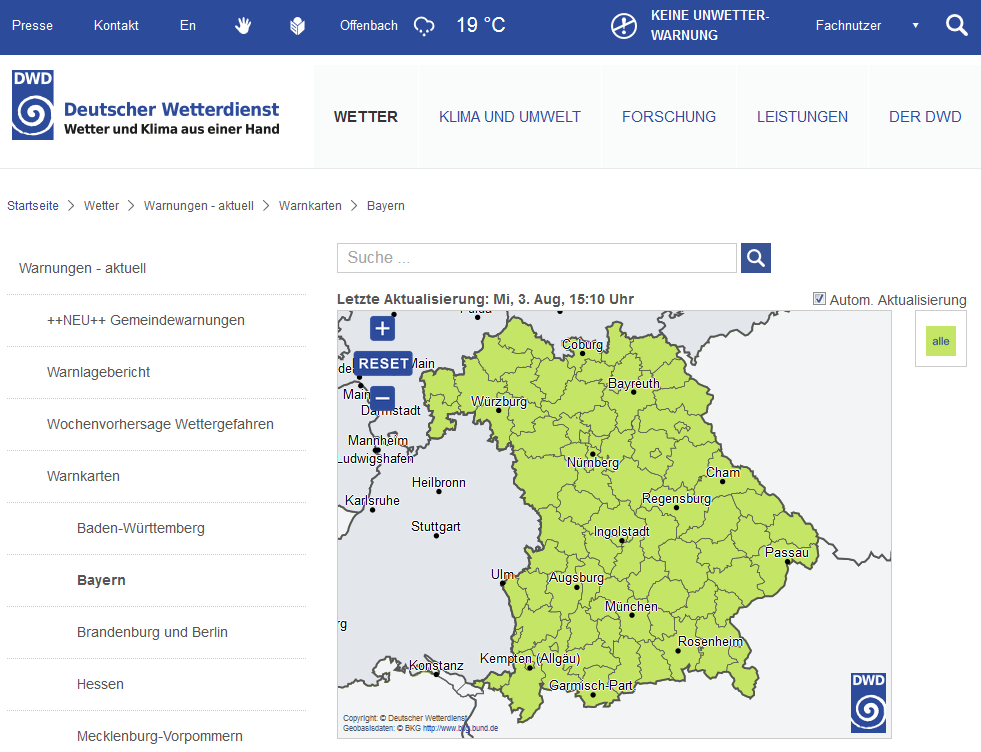
Task: Switch language to En
Action: click(188, 26)
